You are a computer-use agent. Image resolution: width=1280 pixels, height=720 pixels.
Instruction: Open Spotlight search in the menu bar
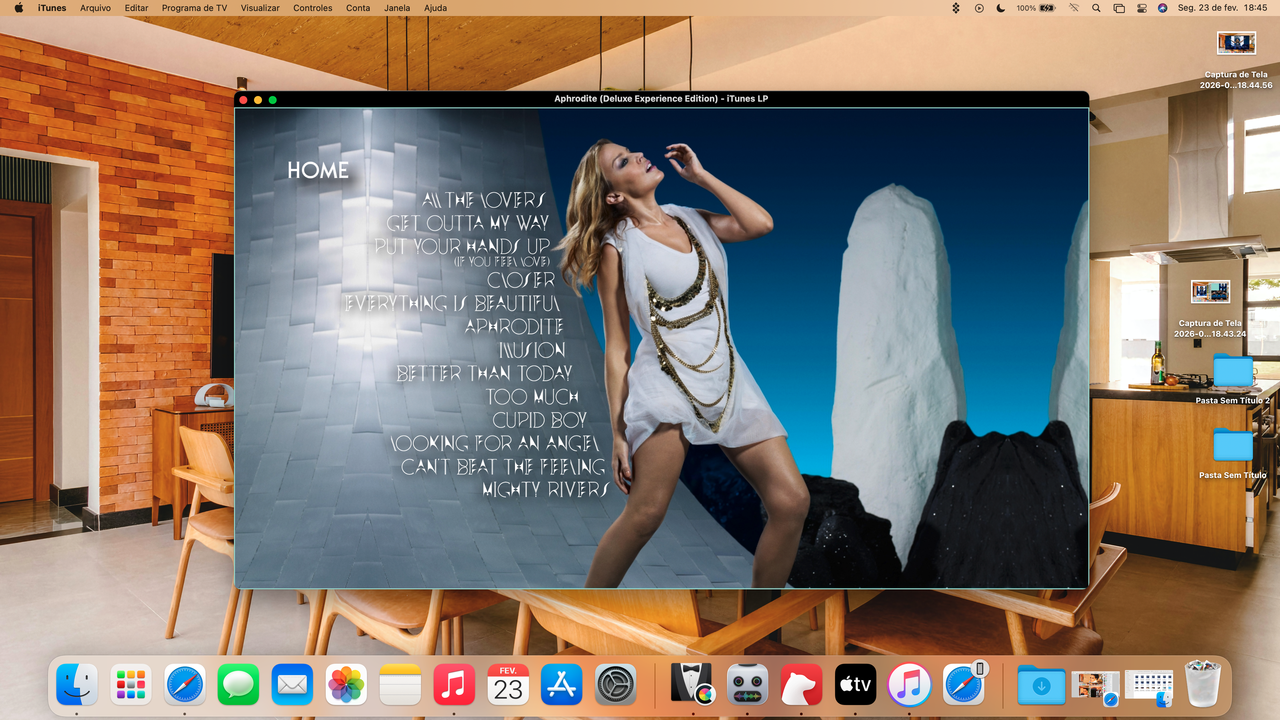click(1097, 8)
